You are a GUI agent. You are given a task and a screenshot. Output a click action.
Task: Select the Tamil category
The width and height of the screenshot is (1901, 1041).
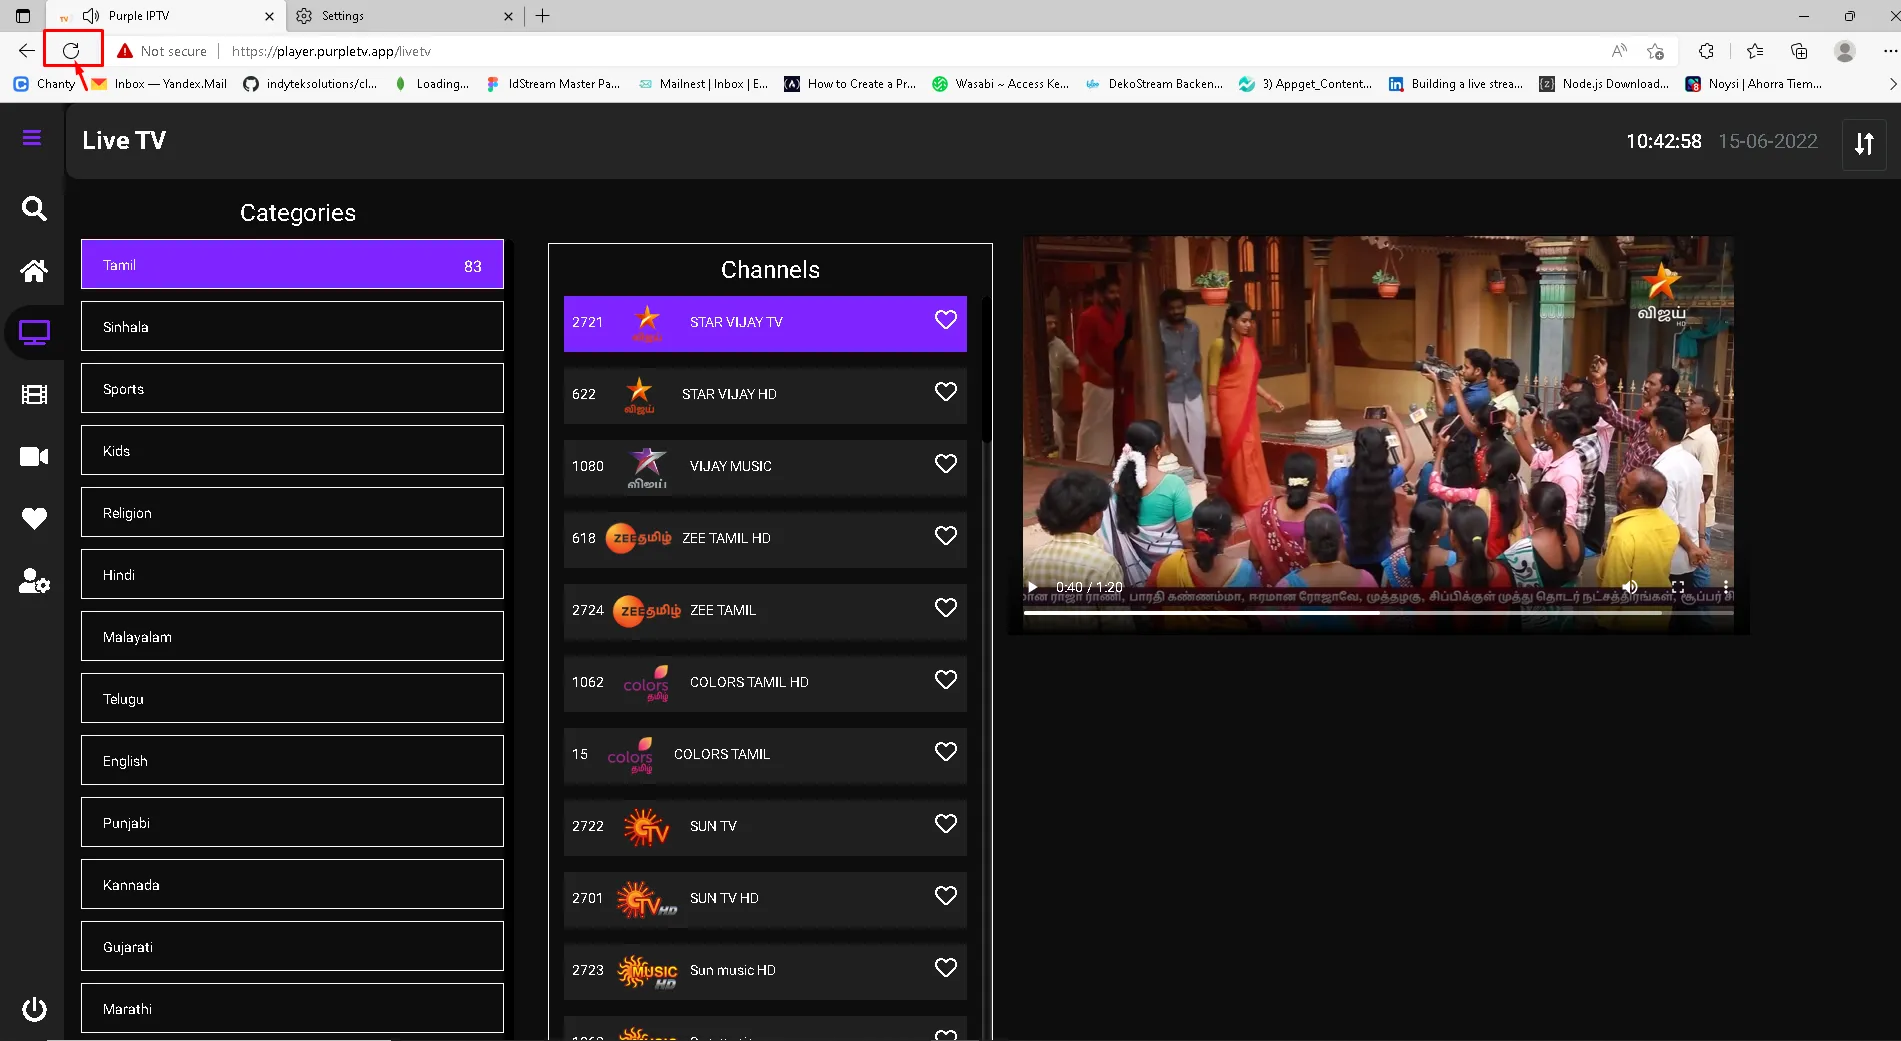pos(292,265)
